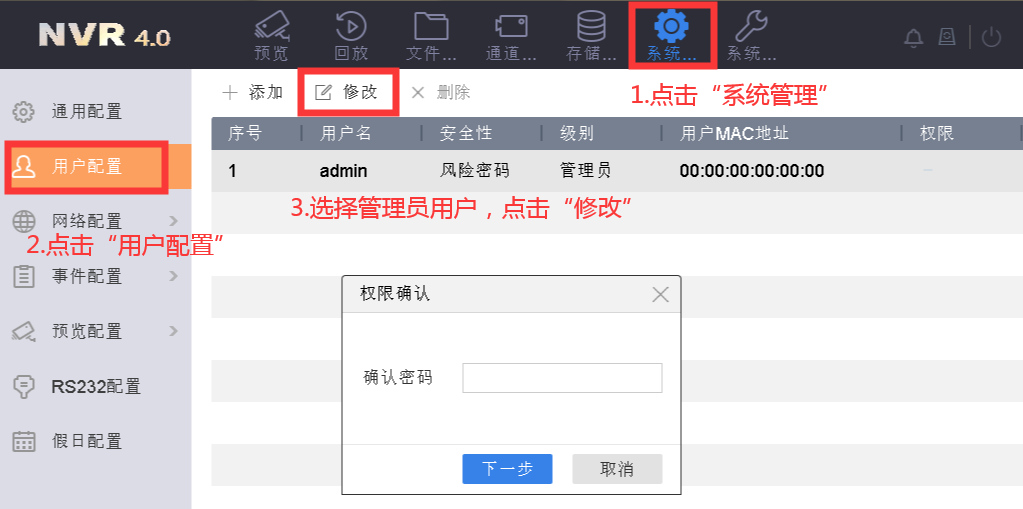
Task: Select 通用配置 in the sidebar
Action: tap(86, 111)
